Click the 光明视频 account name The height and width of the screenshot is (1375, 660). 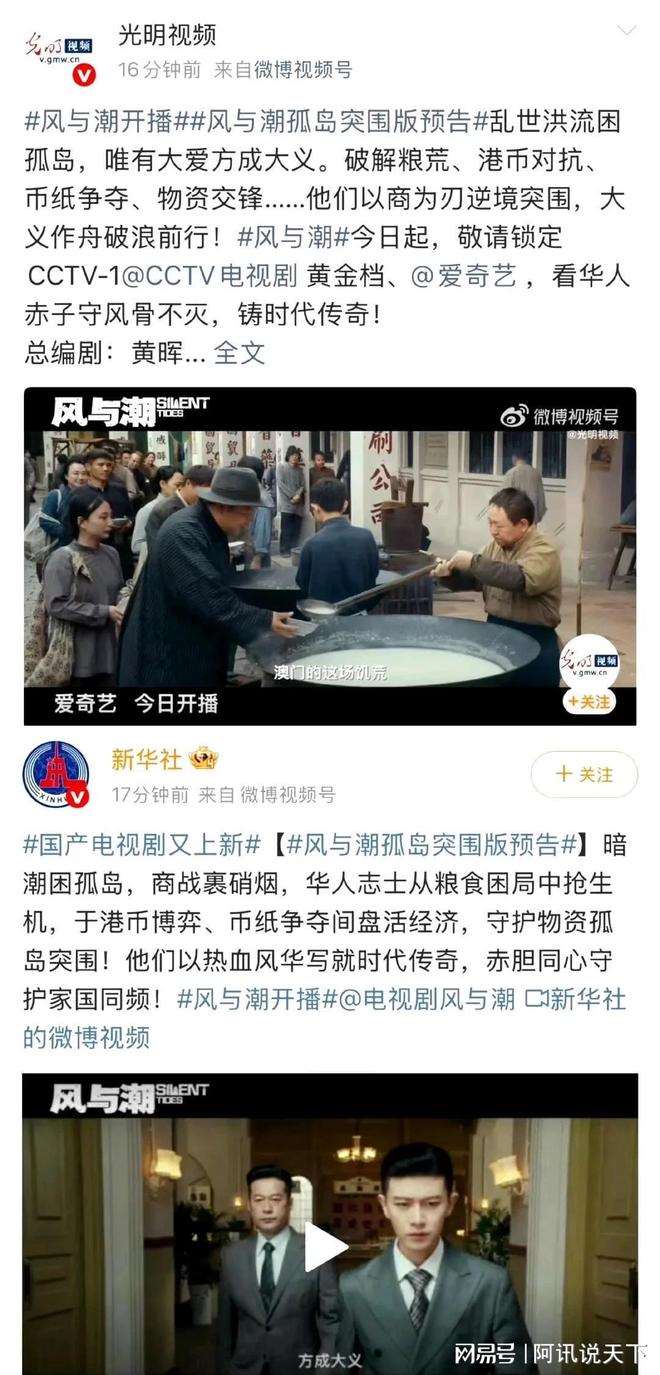(x=167, y=36)
